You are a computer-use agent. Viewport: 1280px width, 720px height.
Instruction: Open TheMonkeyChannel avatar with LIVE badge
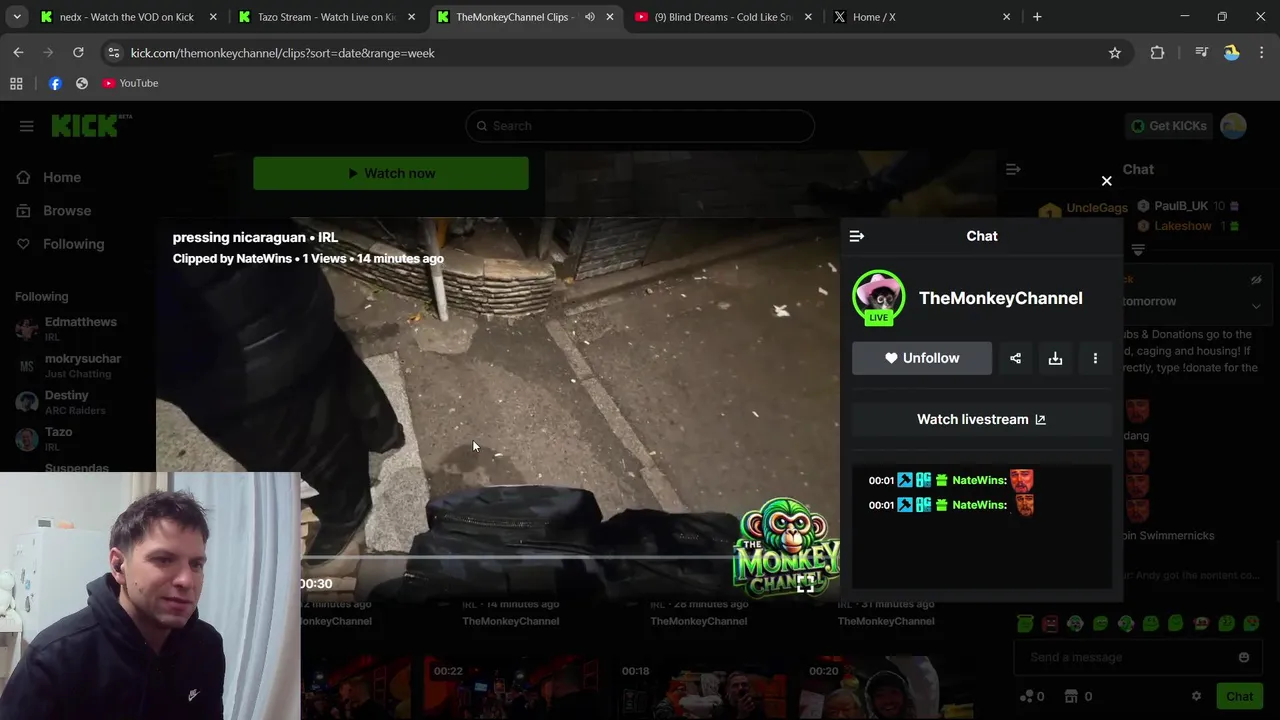click(878, 297)
